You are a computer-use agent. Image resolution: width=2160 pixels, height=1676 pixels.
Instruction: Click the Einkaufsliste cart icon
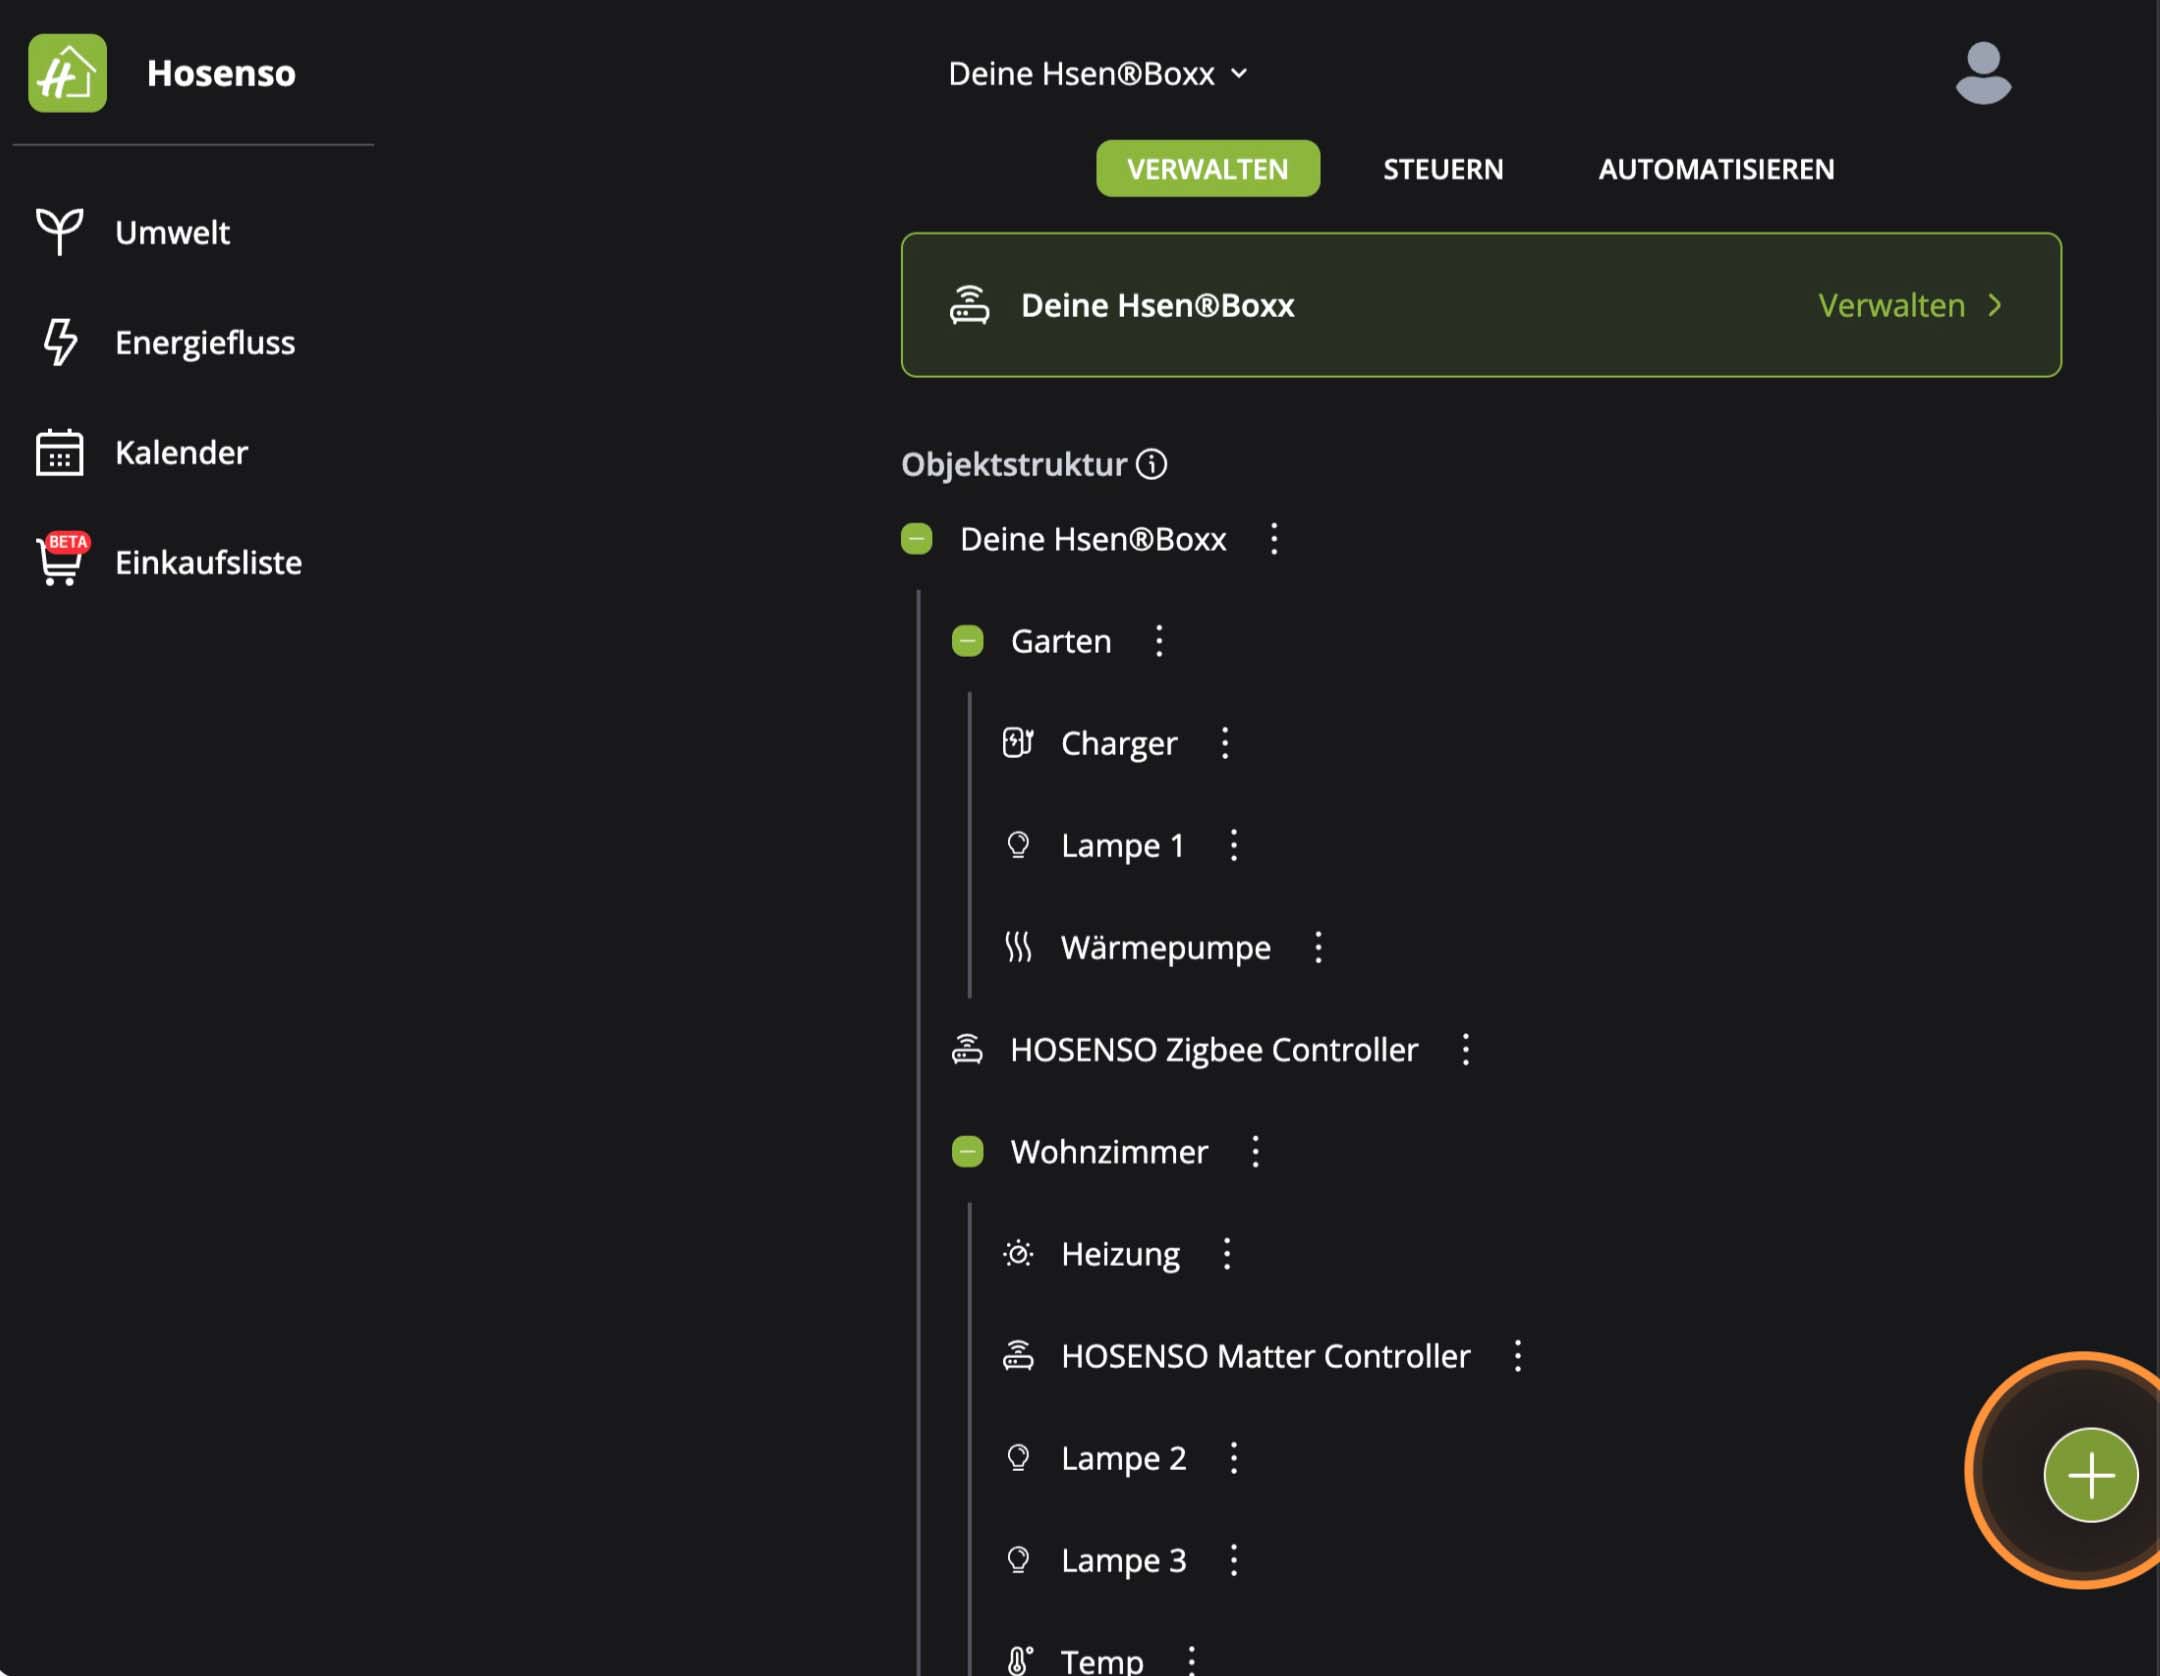point(59,561)
